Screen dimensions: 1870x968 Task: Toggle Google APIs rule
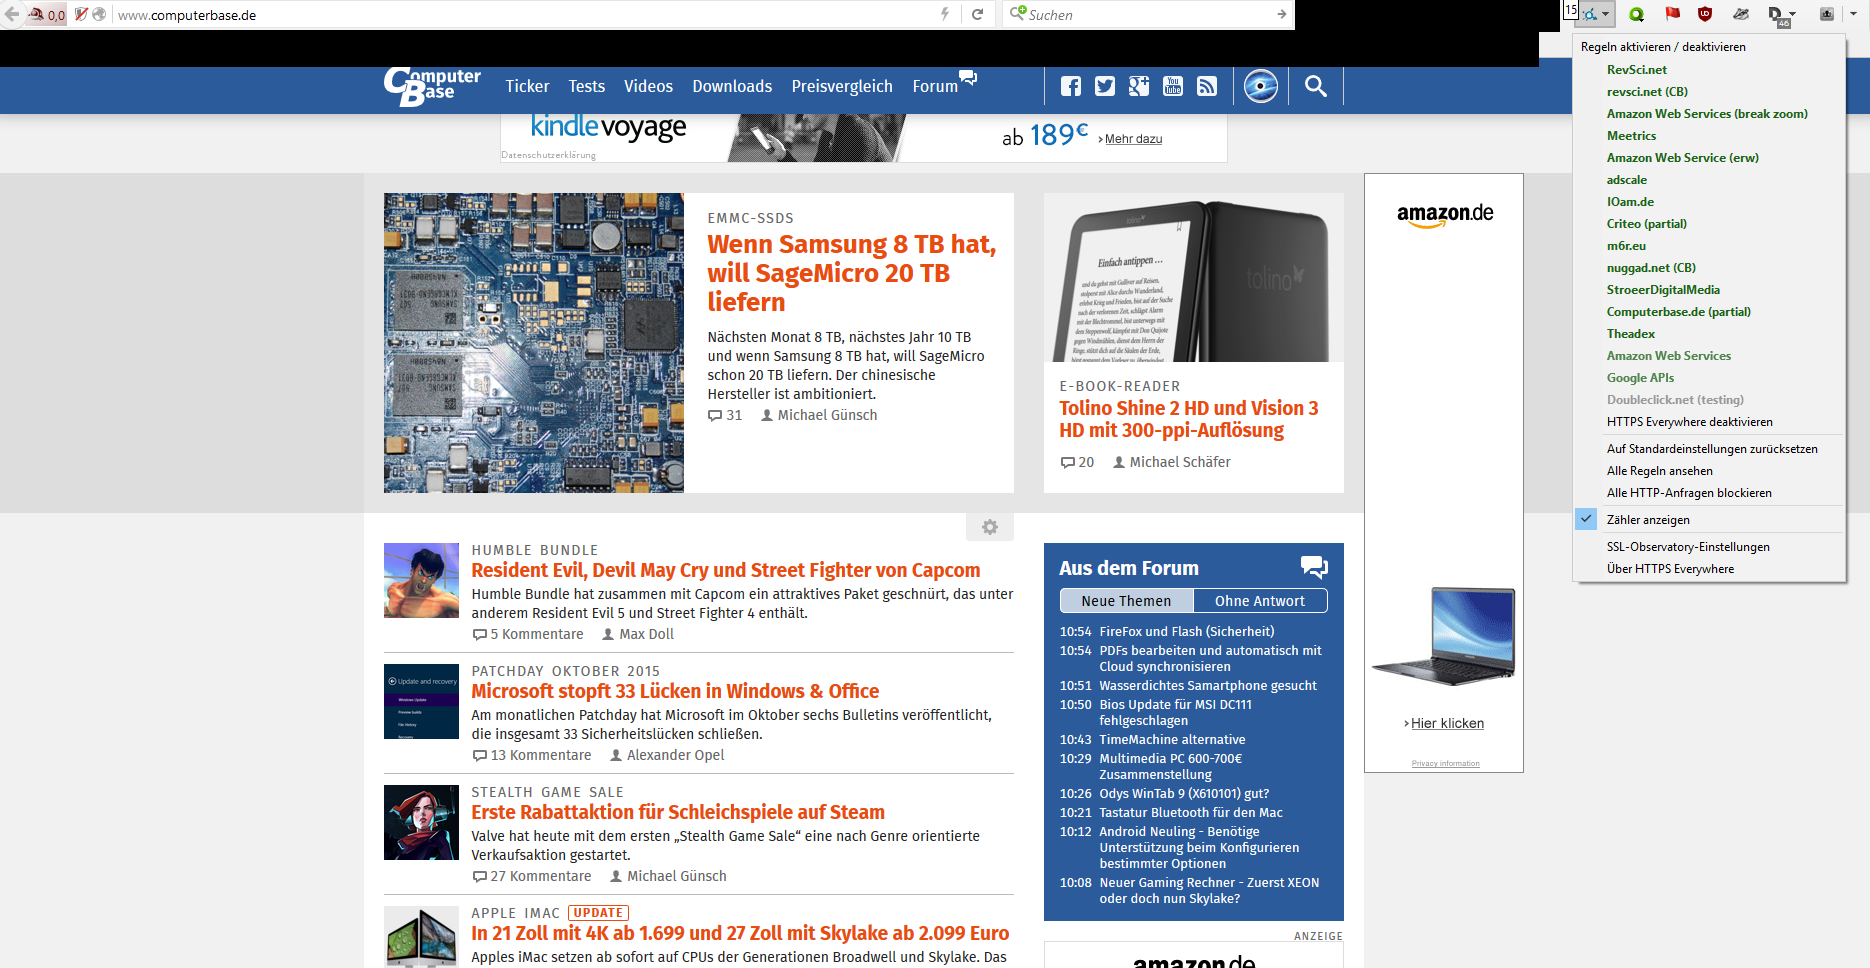coord(1640,378)
